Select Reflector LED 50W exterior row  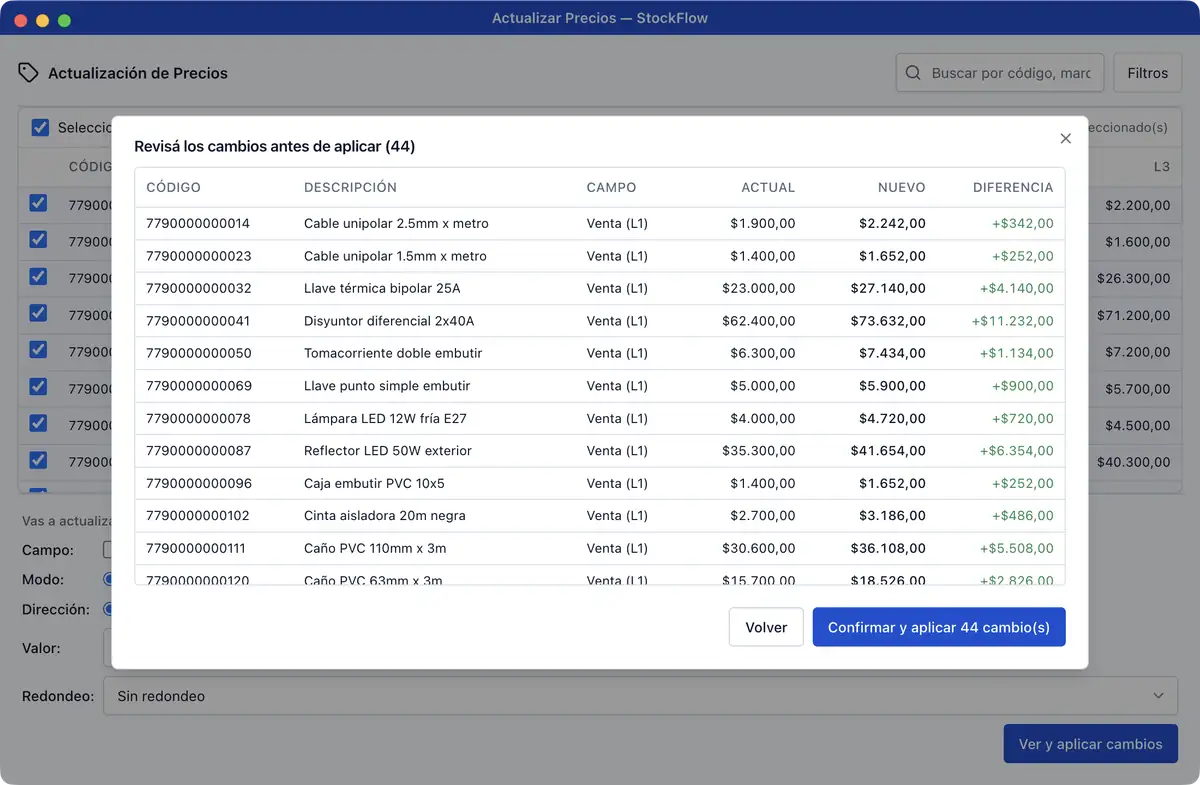(600, 451)
